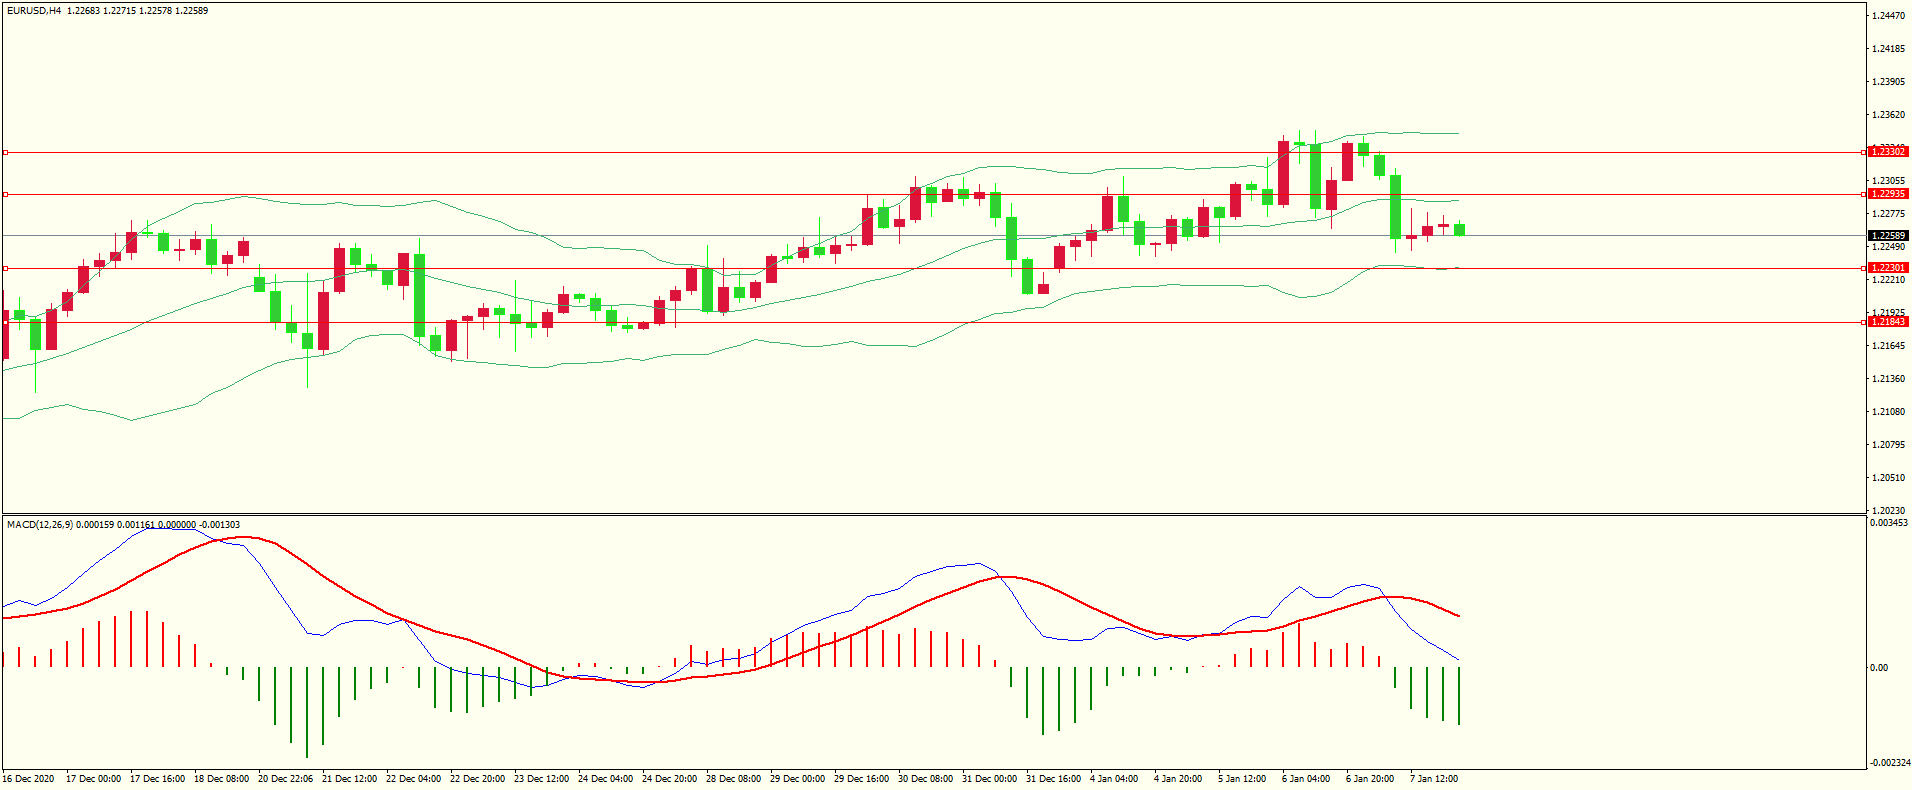Click the 1.20230 value on price scale

(x=1888, y=511)
